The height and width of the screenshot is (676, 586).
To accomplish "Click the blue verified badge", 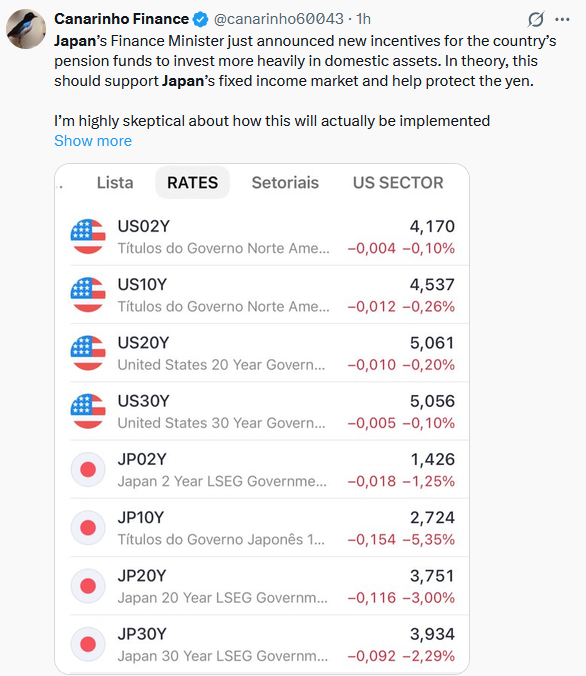I will (201, 19).
